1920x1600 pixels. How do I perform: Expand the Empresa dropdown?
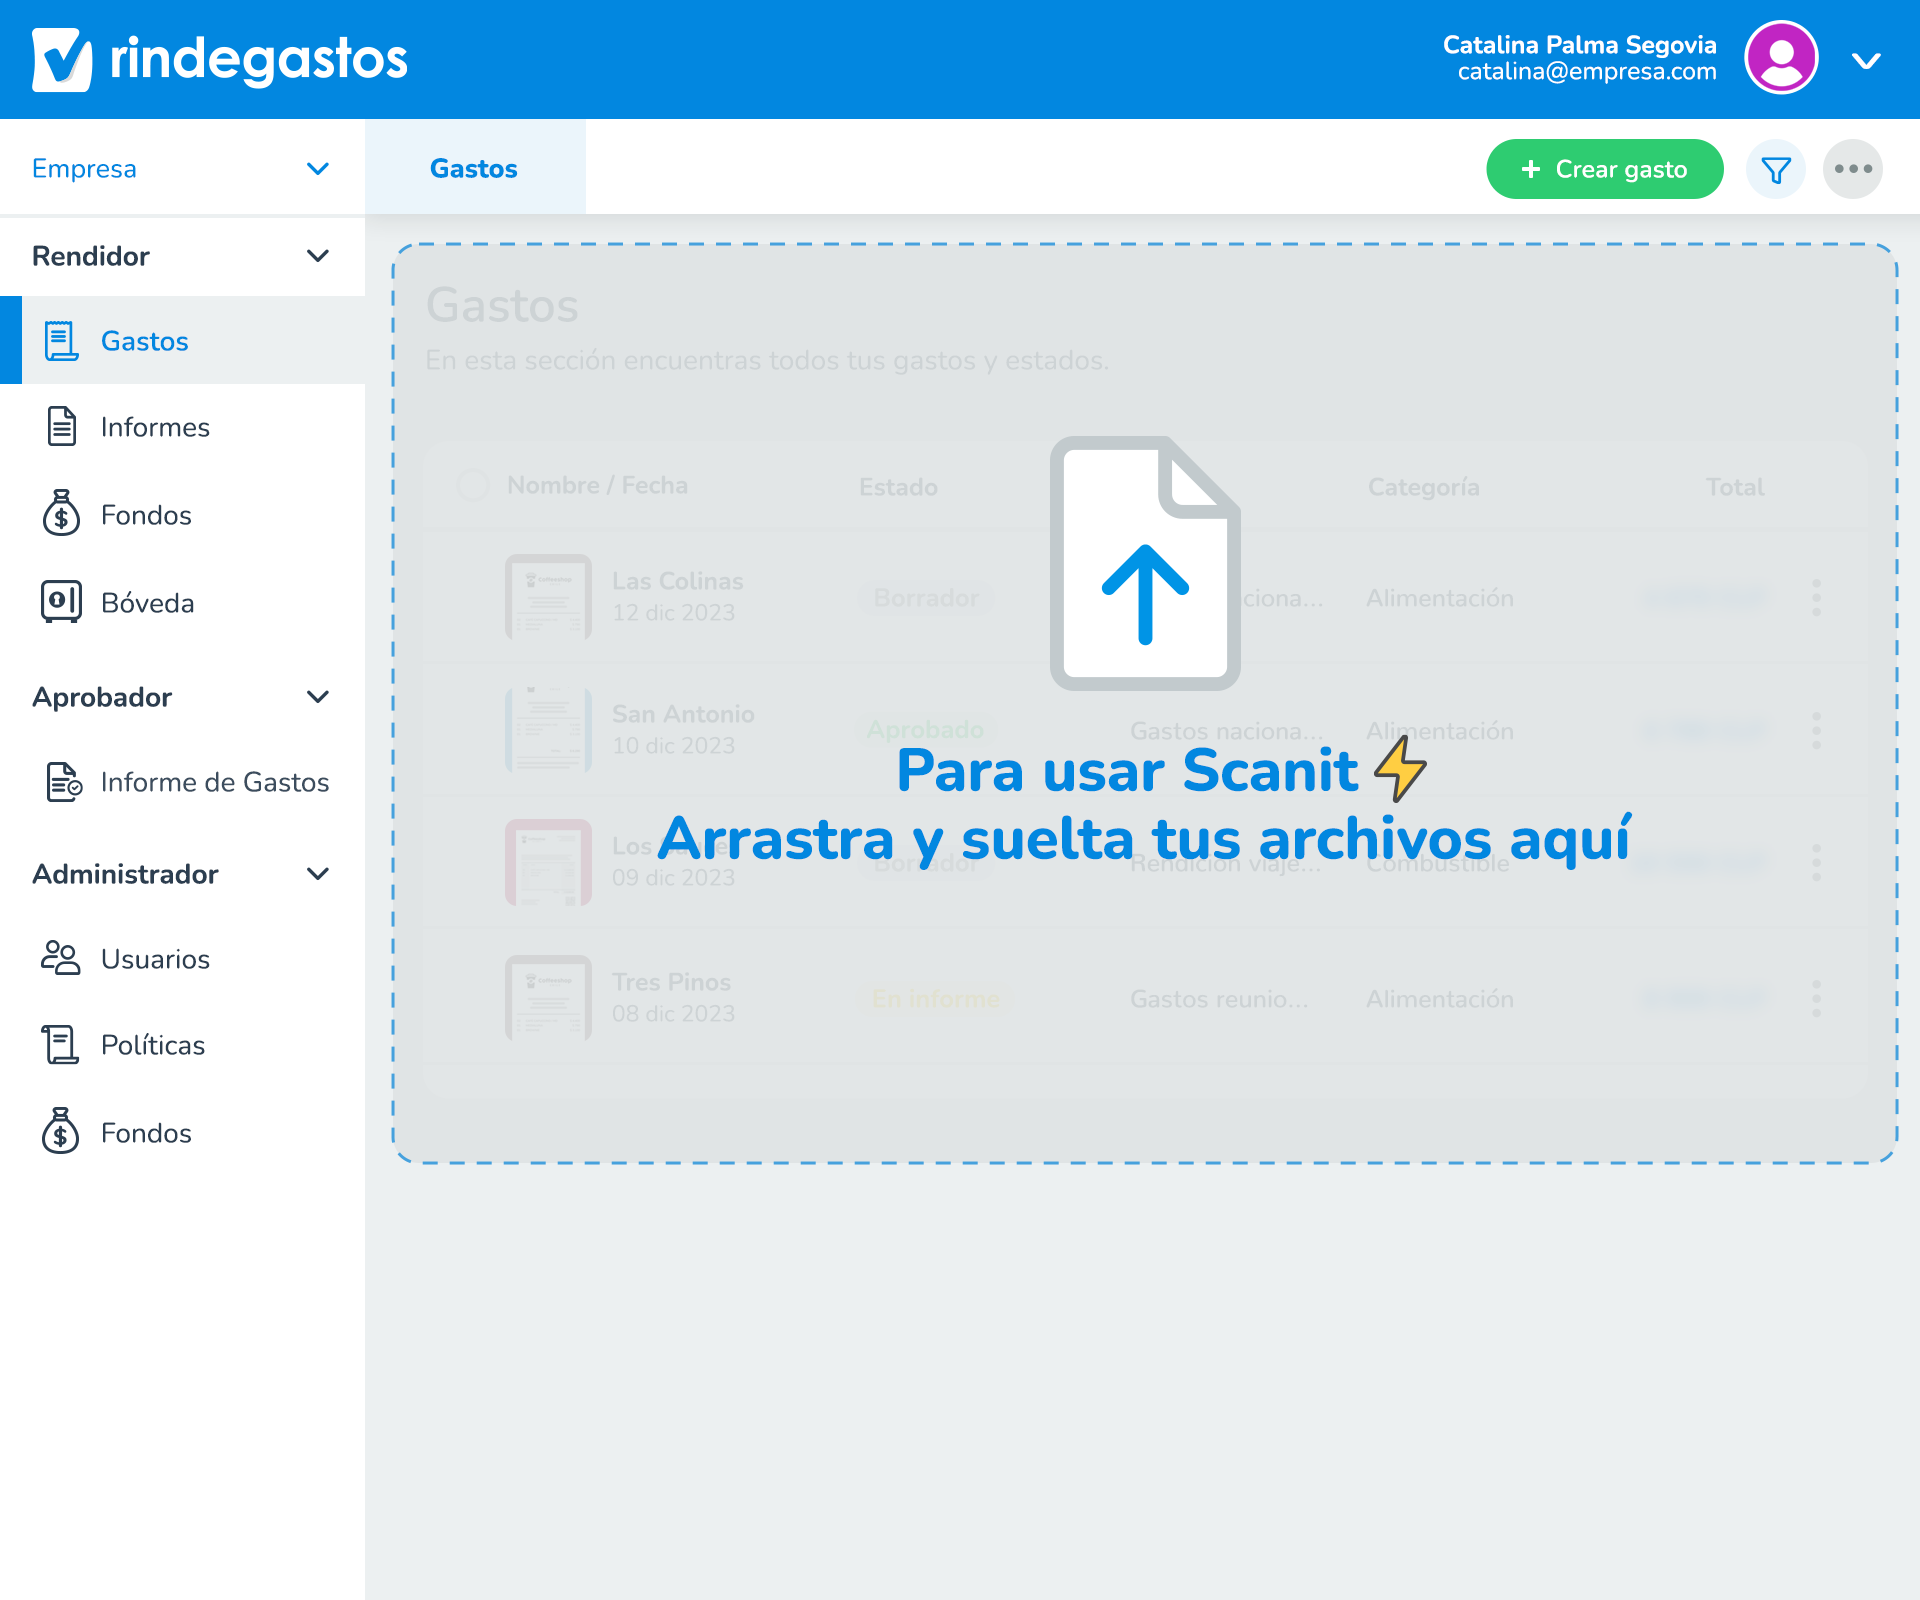318,168
